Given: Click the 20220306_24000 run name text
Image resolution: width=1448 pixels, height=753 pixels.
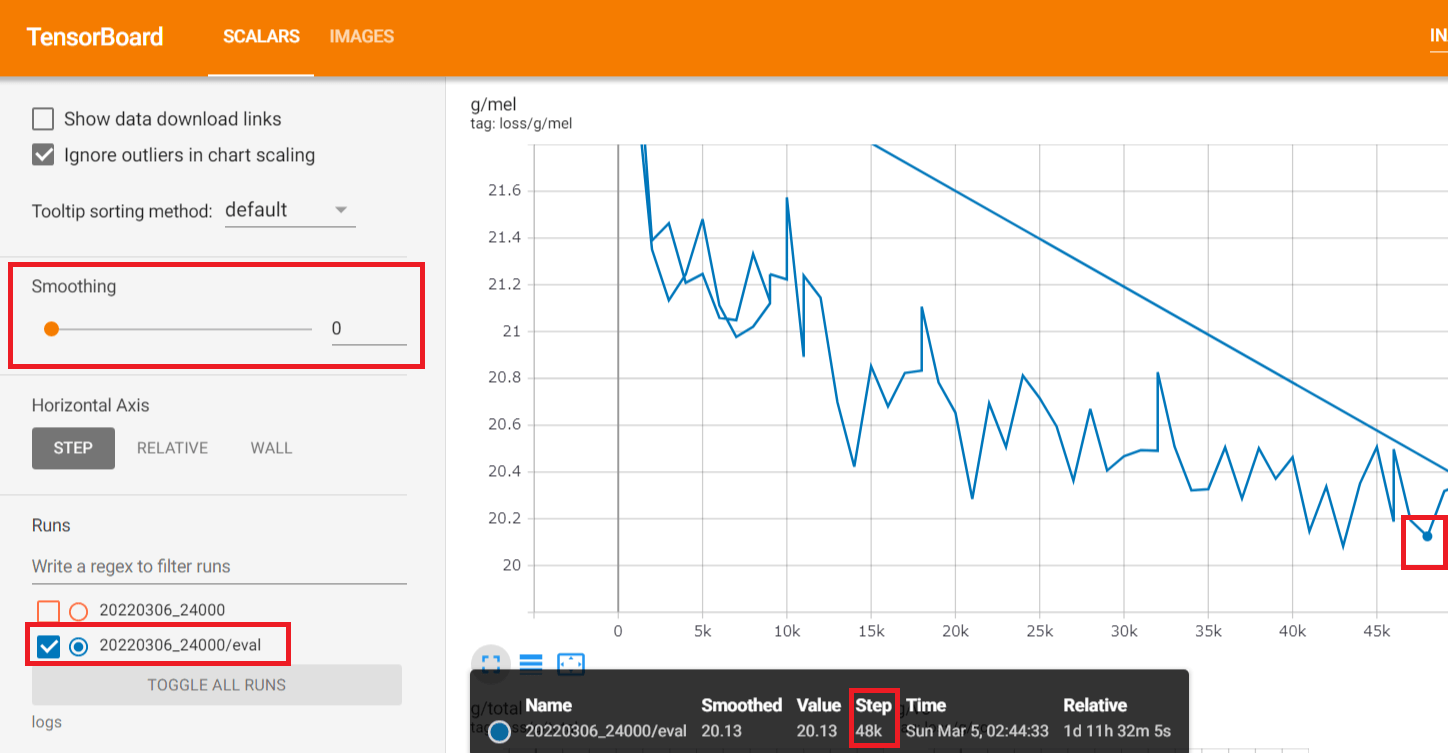Looking at the screenshot, I should 162,610.
